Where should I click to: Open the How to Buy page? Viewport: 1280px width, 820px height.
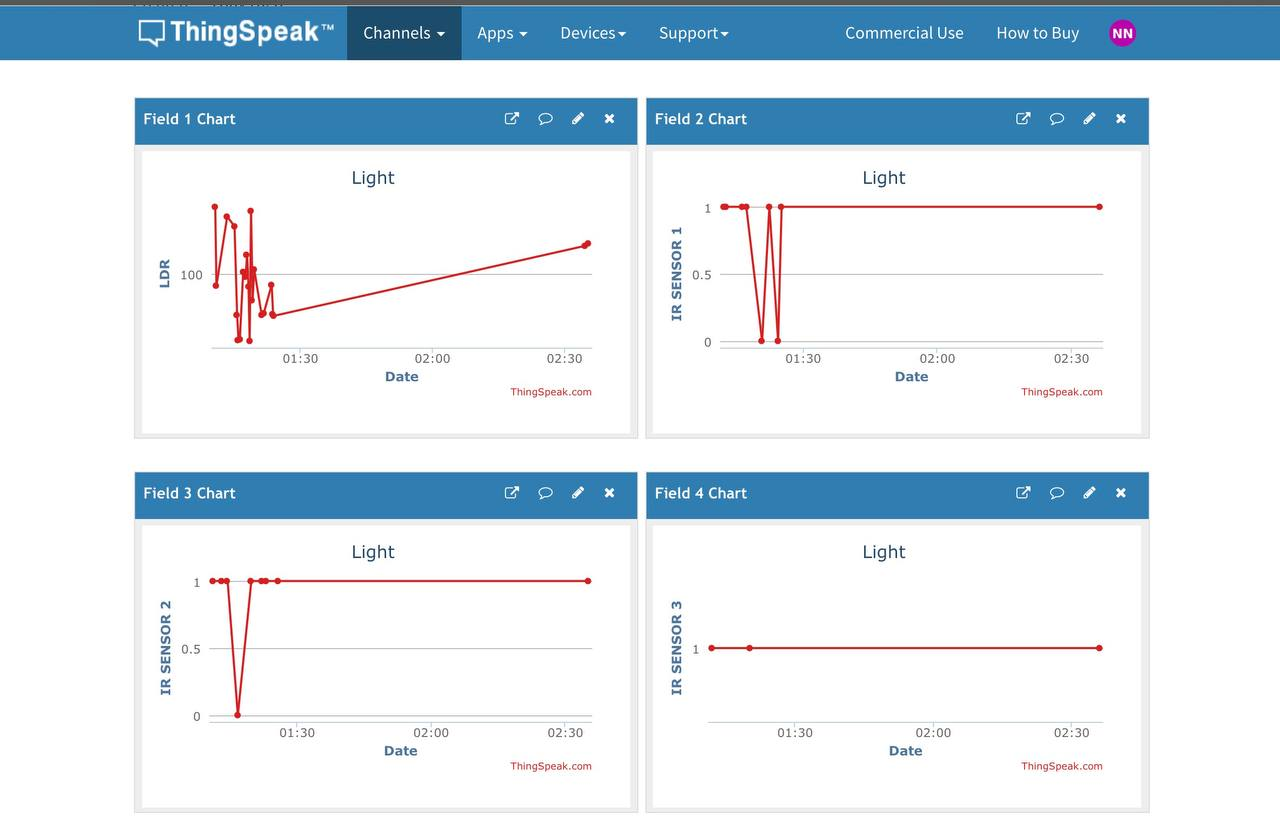(x=1037, y=33)
